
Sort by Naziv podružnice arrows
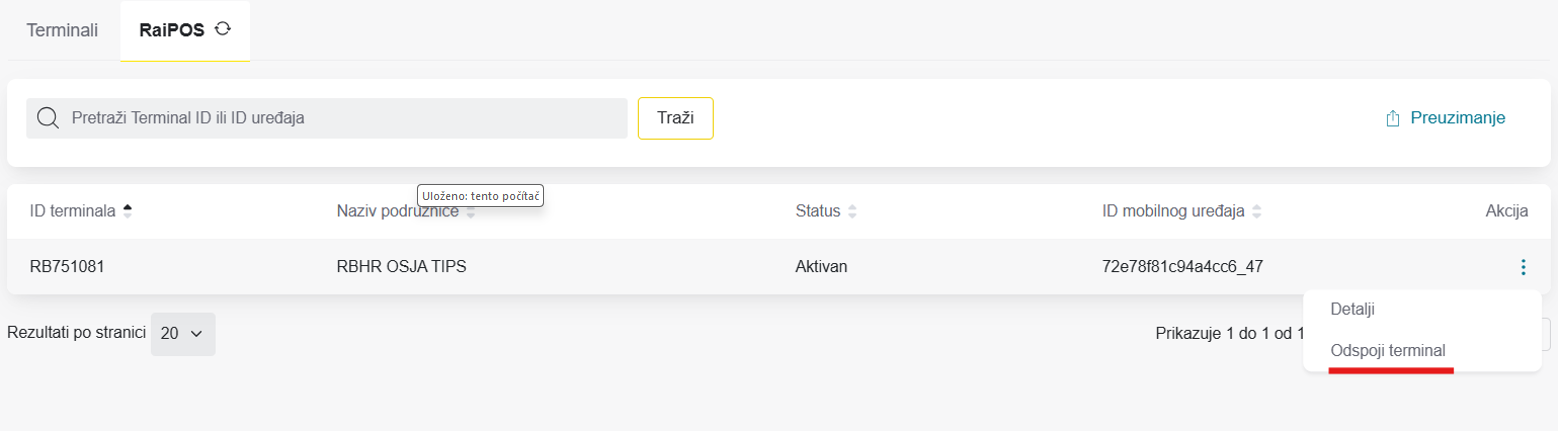tap(470, 211)
